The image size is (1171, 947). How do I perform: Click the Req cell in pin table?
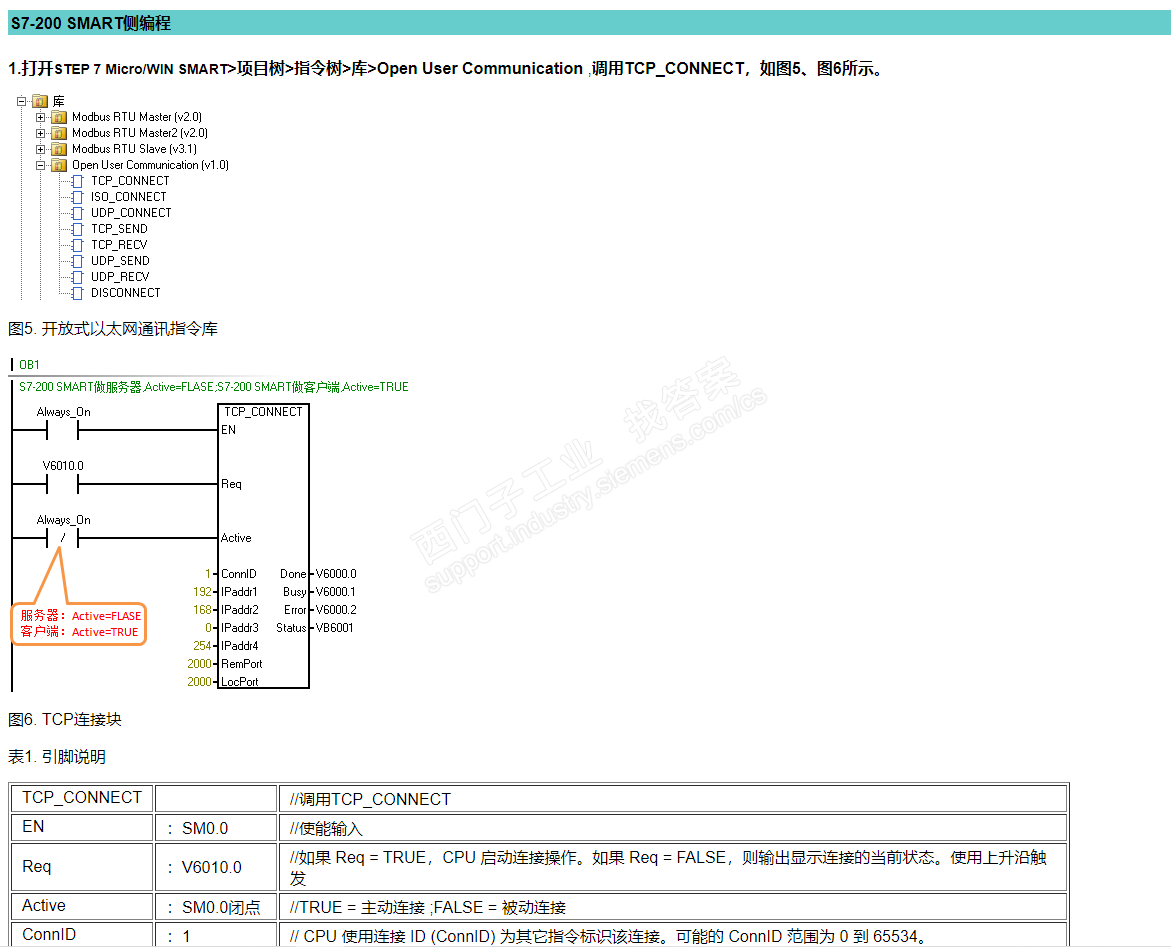(x=82, y=866)
